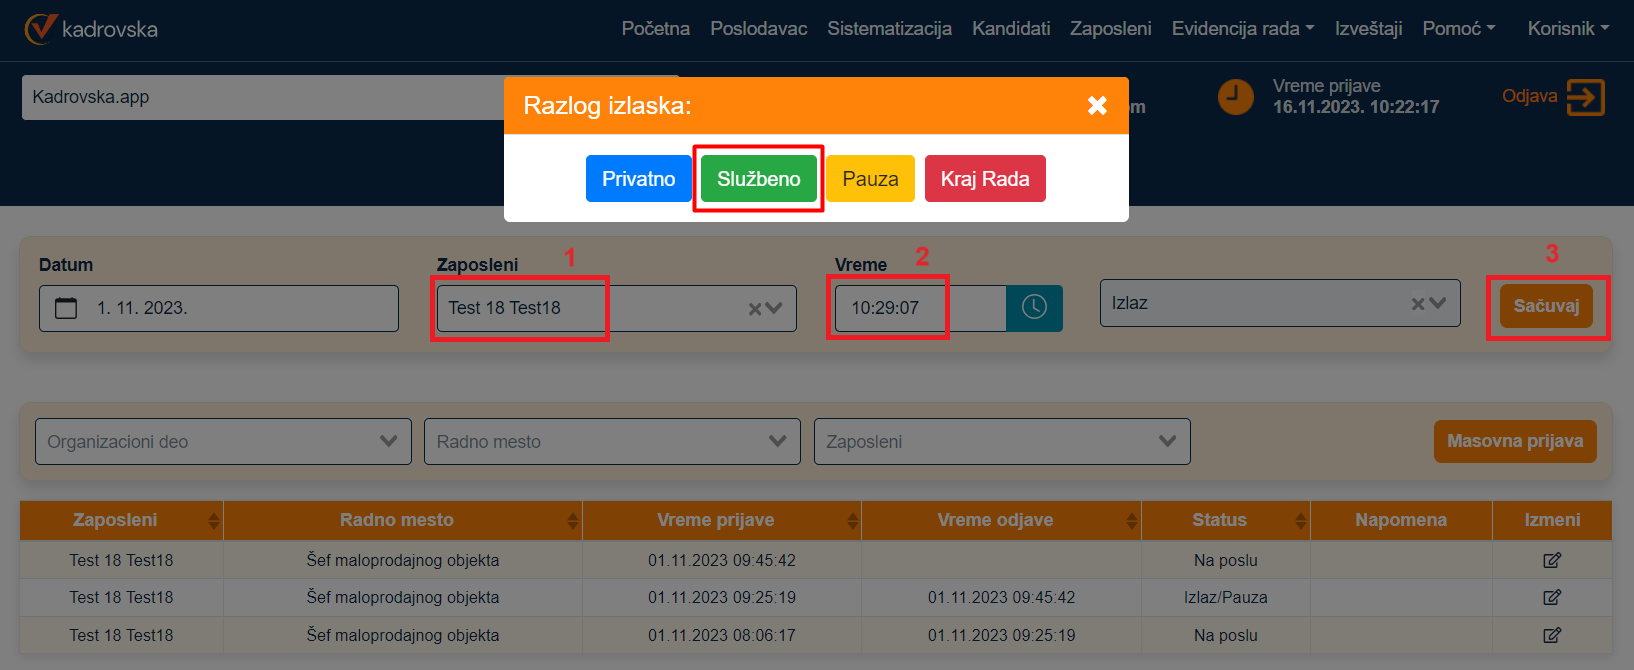Click the Odjava logout arrow icon
The image size is (1634, 670).
tap(1585, 97)
